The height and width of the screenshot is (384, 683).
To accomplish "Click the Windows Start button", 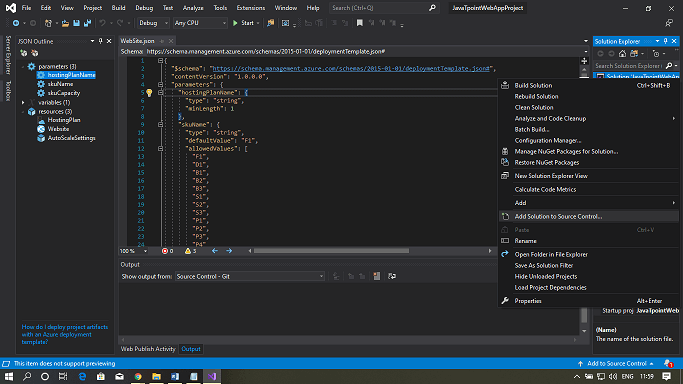I will (x=9, y=376).
